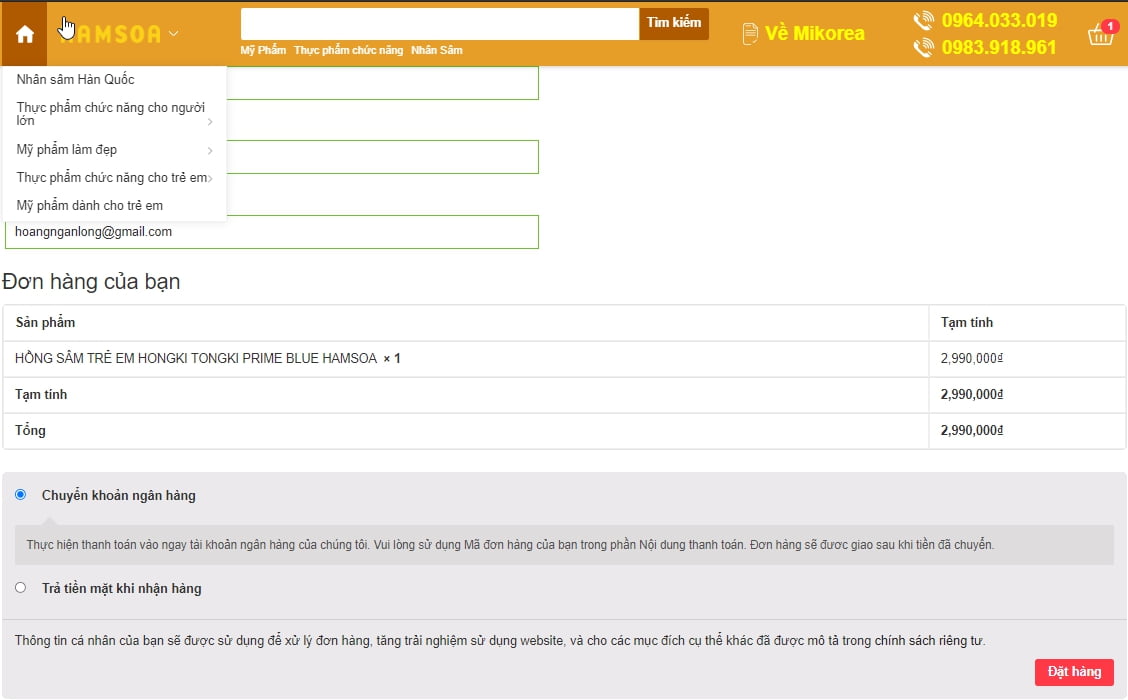Click the product price 2,990,000₫ cell
The width and height of the screenshot is (1128, 700).
coord(972,358)
